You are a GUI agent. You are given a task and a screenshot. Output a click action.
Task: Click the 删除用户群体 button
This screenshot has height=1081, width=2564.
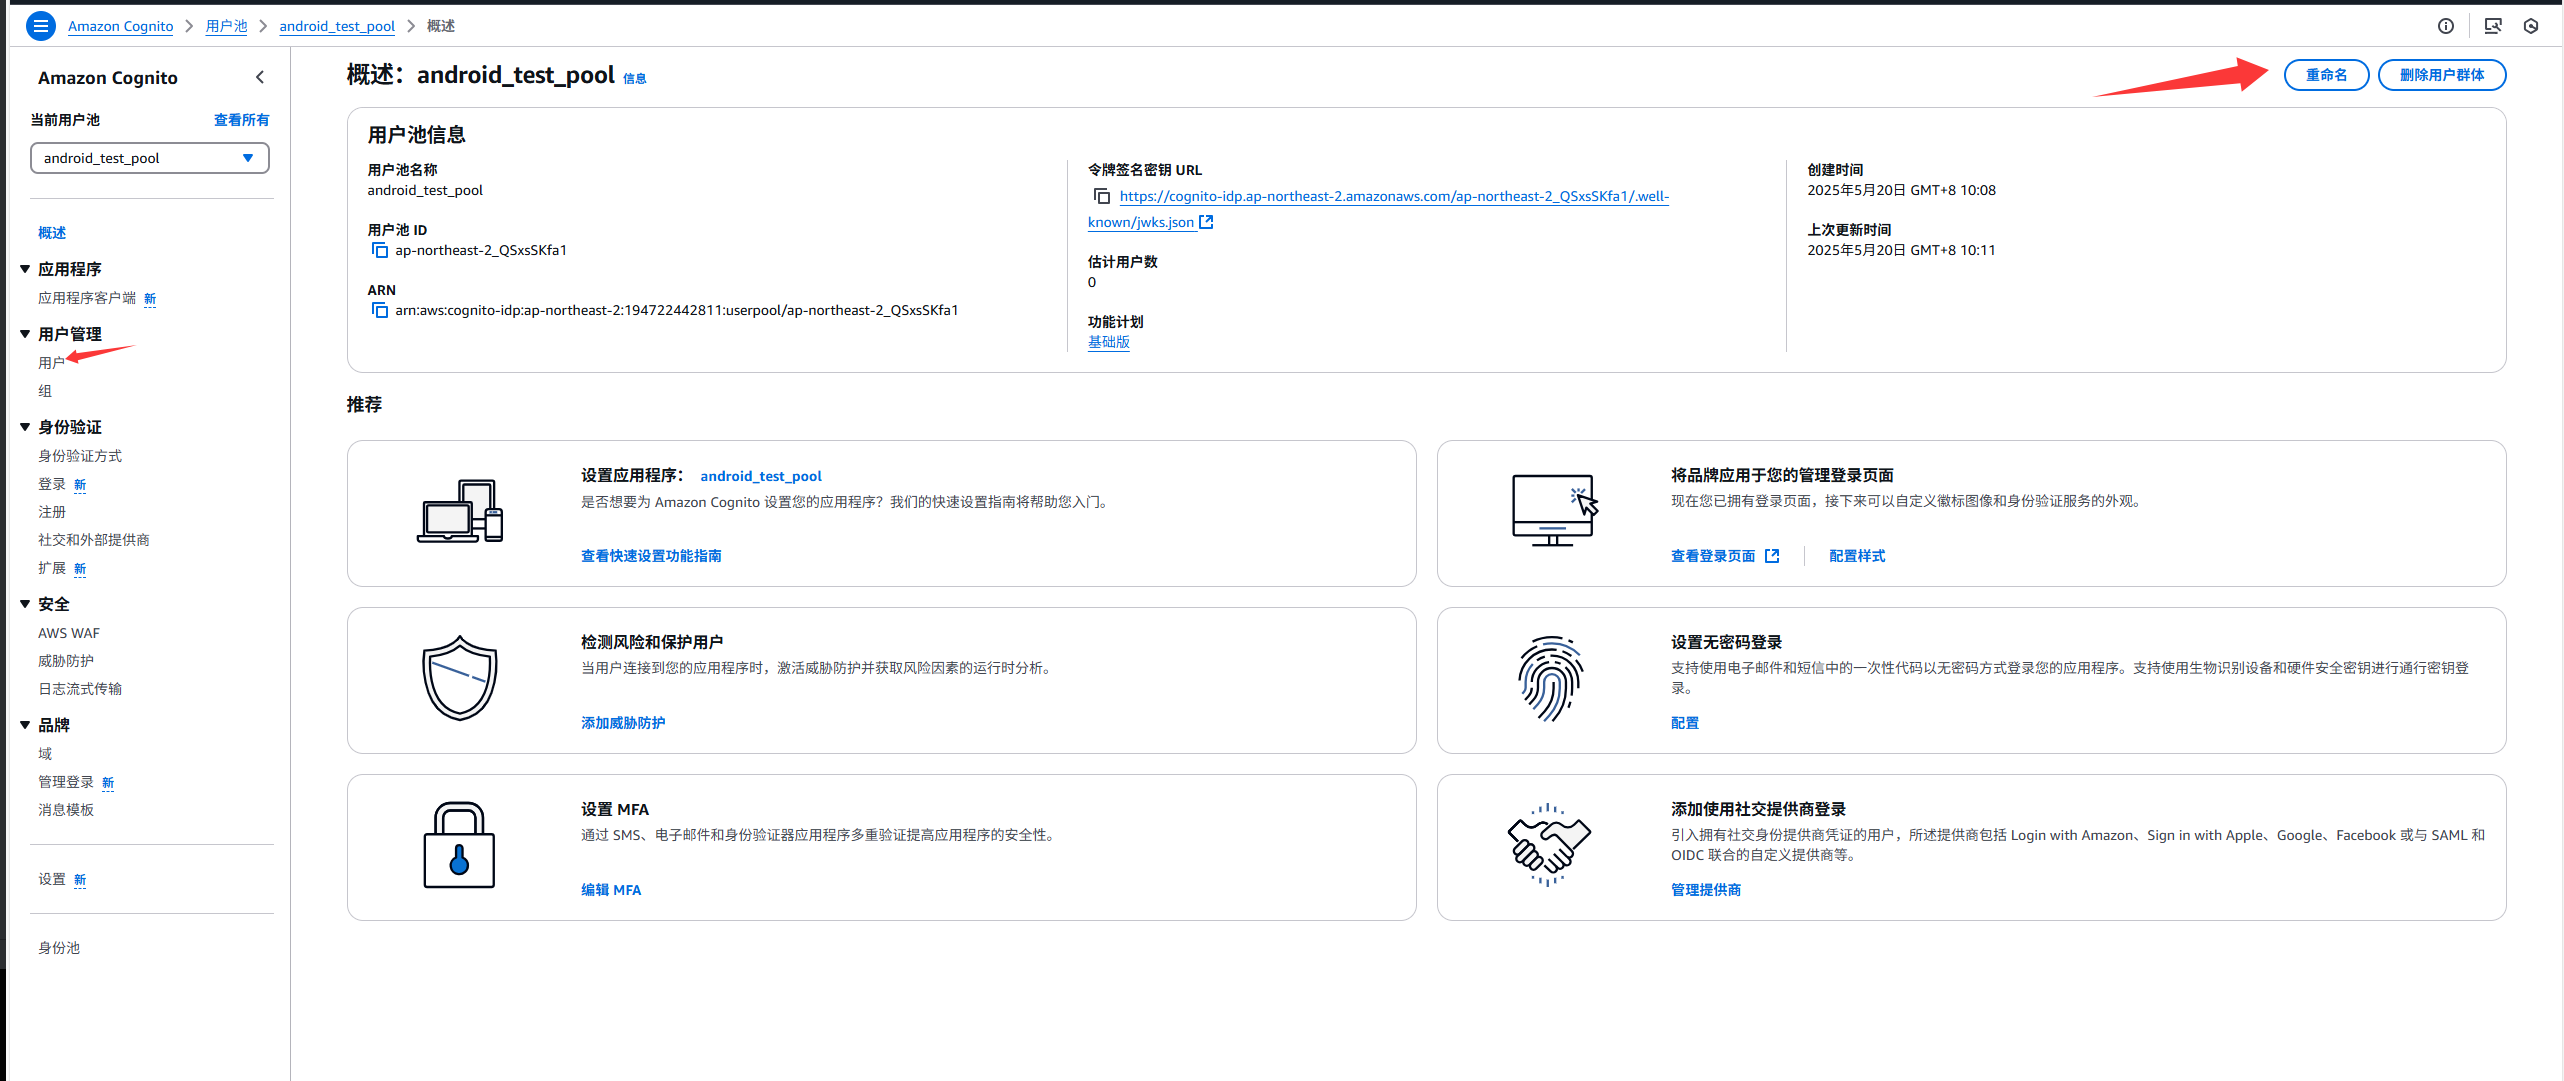[x=2441, y=75]
